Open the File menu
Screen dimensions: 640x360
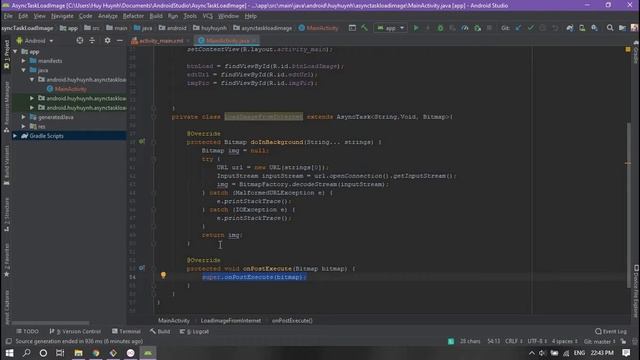8,16
